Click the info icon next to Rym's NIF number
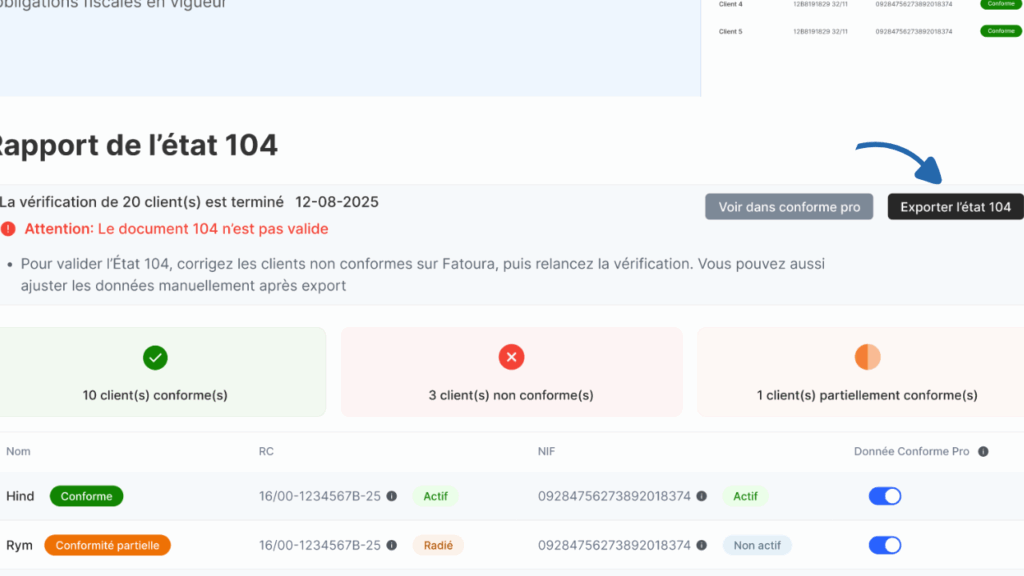This screenshot has height=576, width=1024. 702,545
